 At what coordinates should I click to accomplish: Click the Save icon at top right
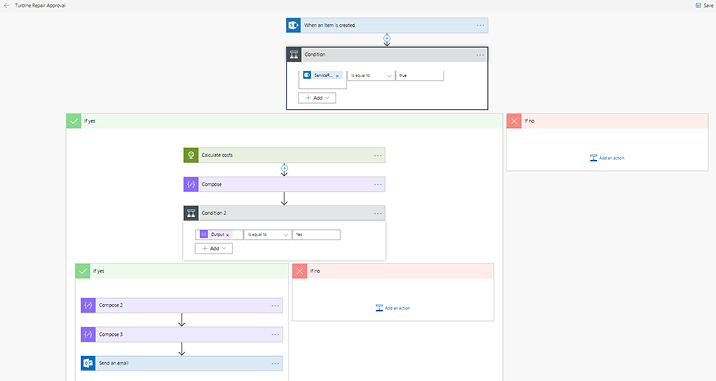[698, 5]
